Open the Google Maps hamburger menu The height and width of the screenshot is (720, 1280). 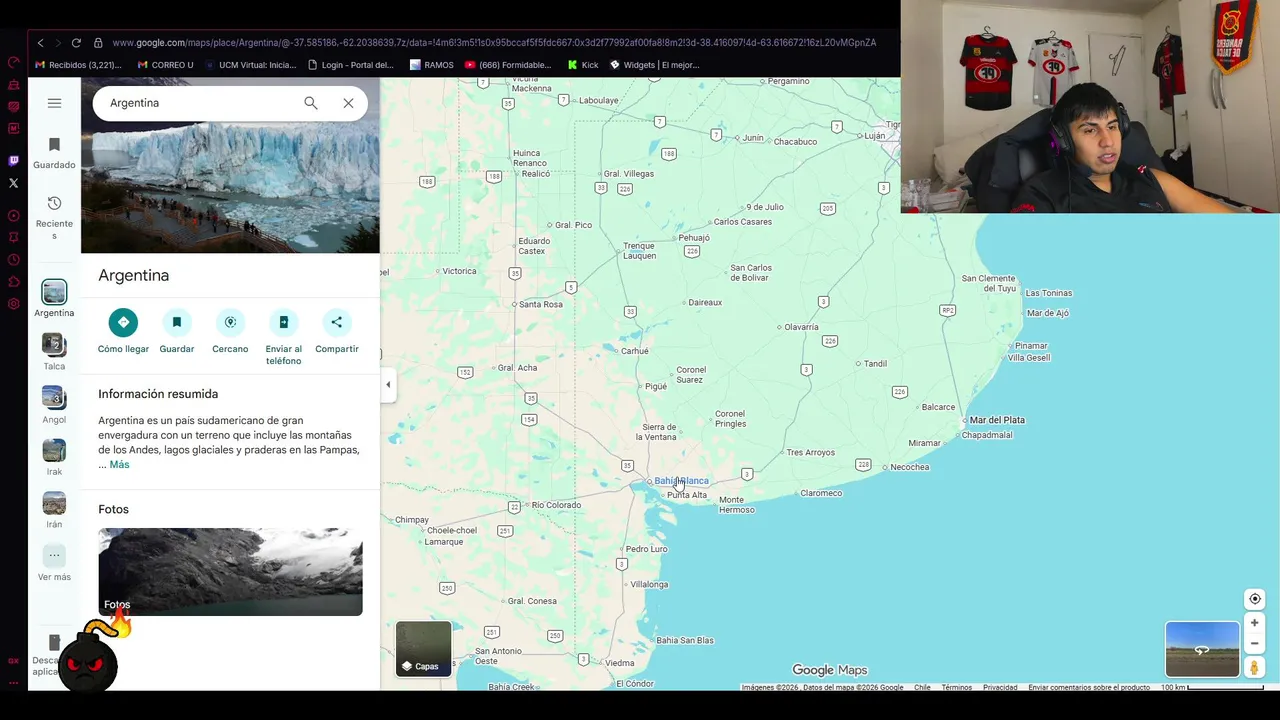54,103
